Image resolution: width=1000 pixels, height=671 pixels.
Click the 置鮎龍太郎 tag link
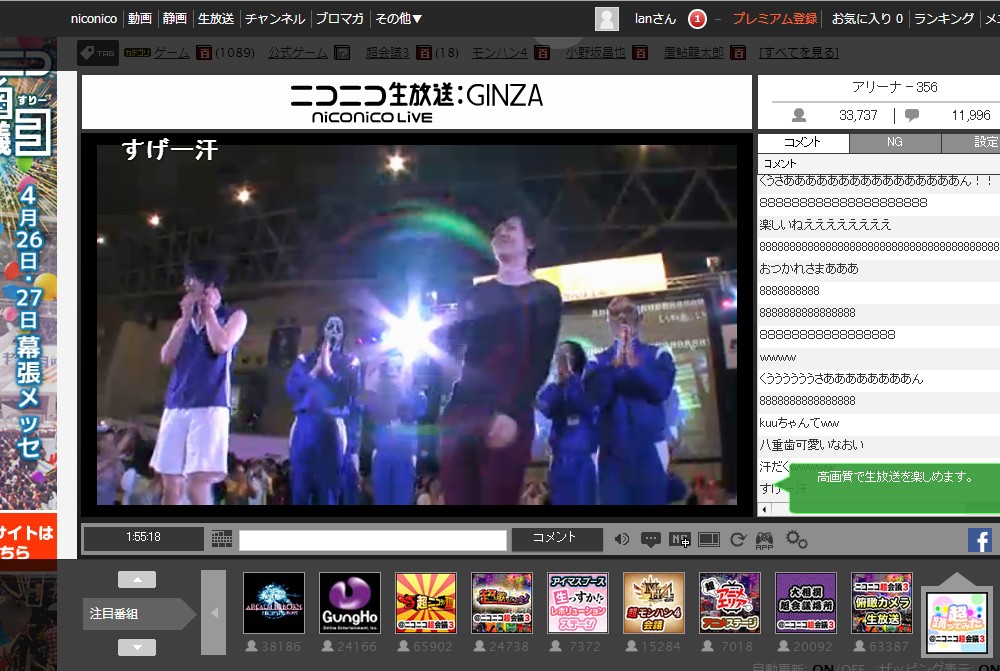coord(694,52)
